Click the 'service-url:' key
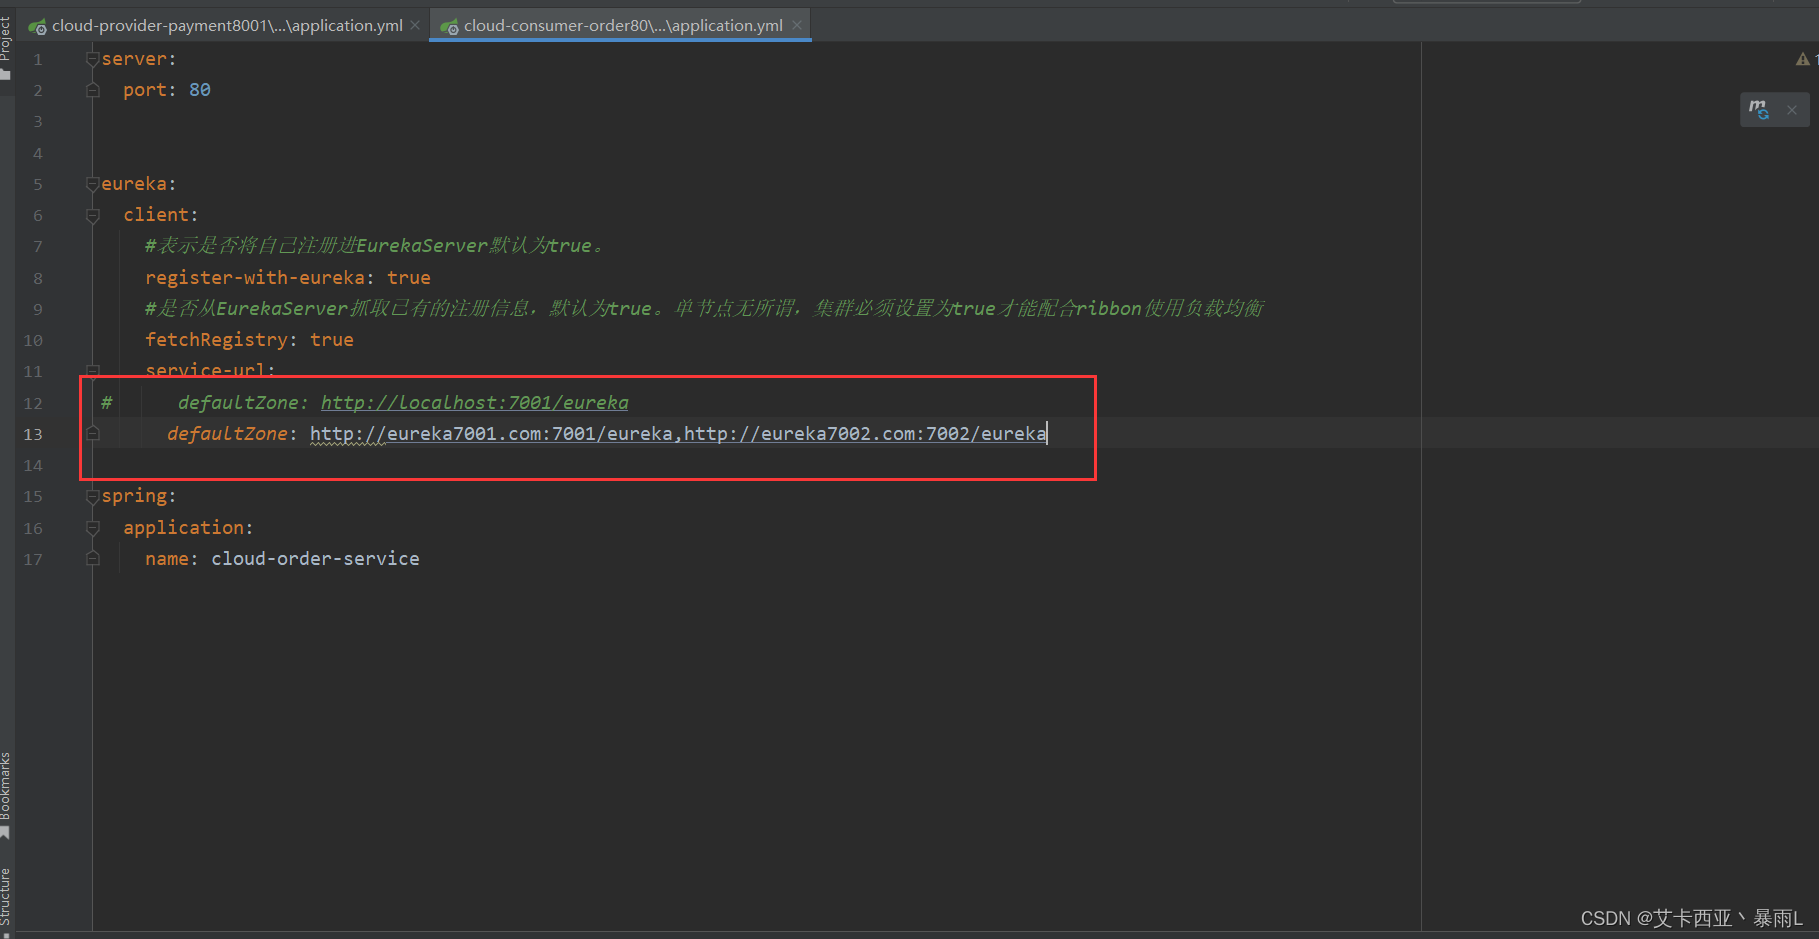The image size is (1819, 939). click(x=210, y=370)
